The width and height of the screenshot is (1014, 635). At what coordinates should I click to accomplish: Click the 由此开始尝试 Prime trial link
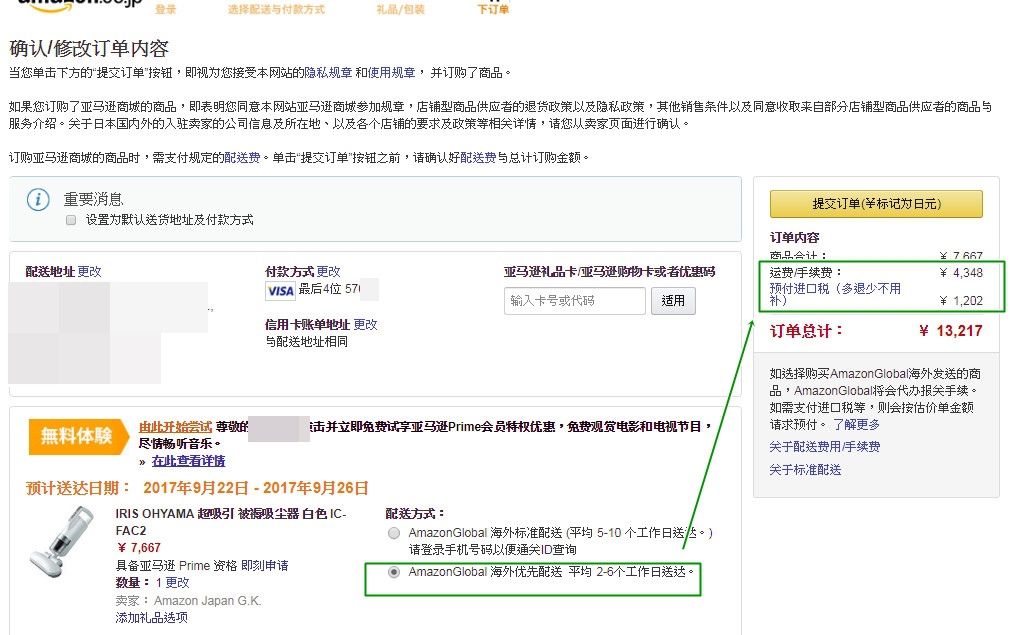pos(175,427)
